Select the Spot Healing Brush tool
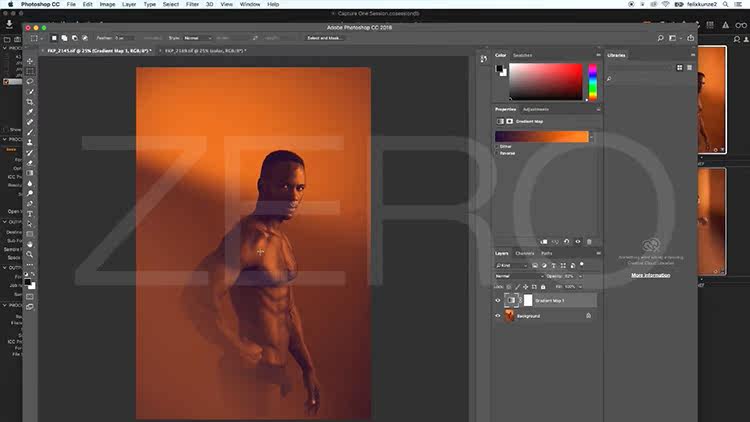The image size is (750, 422). [30, 122]
